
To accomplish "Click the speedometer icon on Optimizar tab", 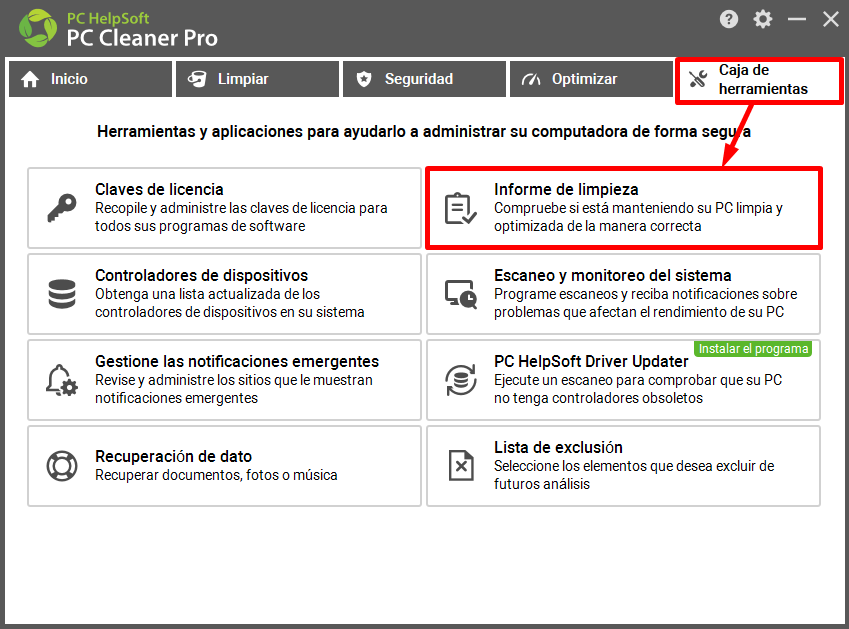I will point(531,79).
